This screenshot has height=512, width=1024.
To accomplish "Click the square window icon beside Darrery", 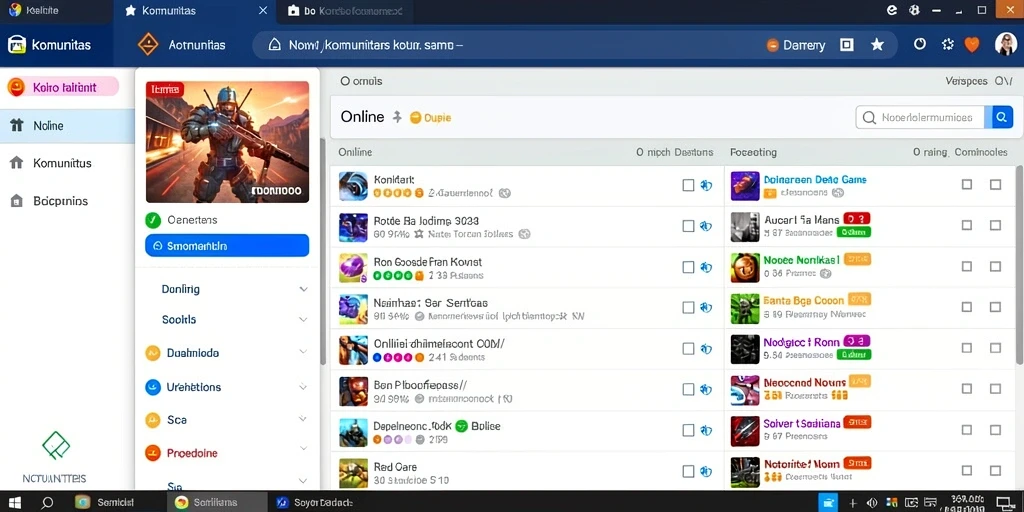I will click(x=846, y=44).
